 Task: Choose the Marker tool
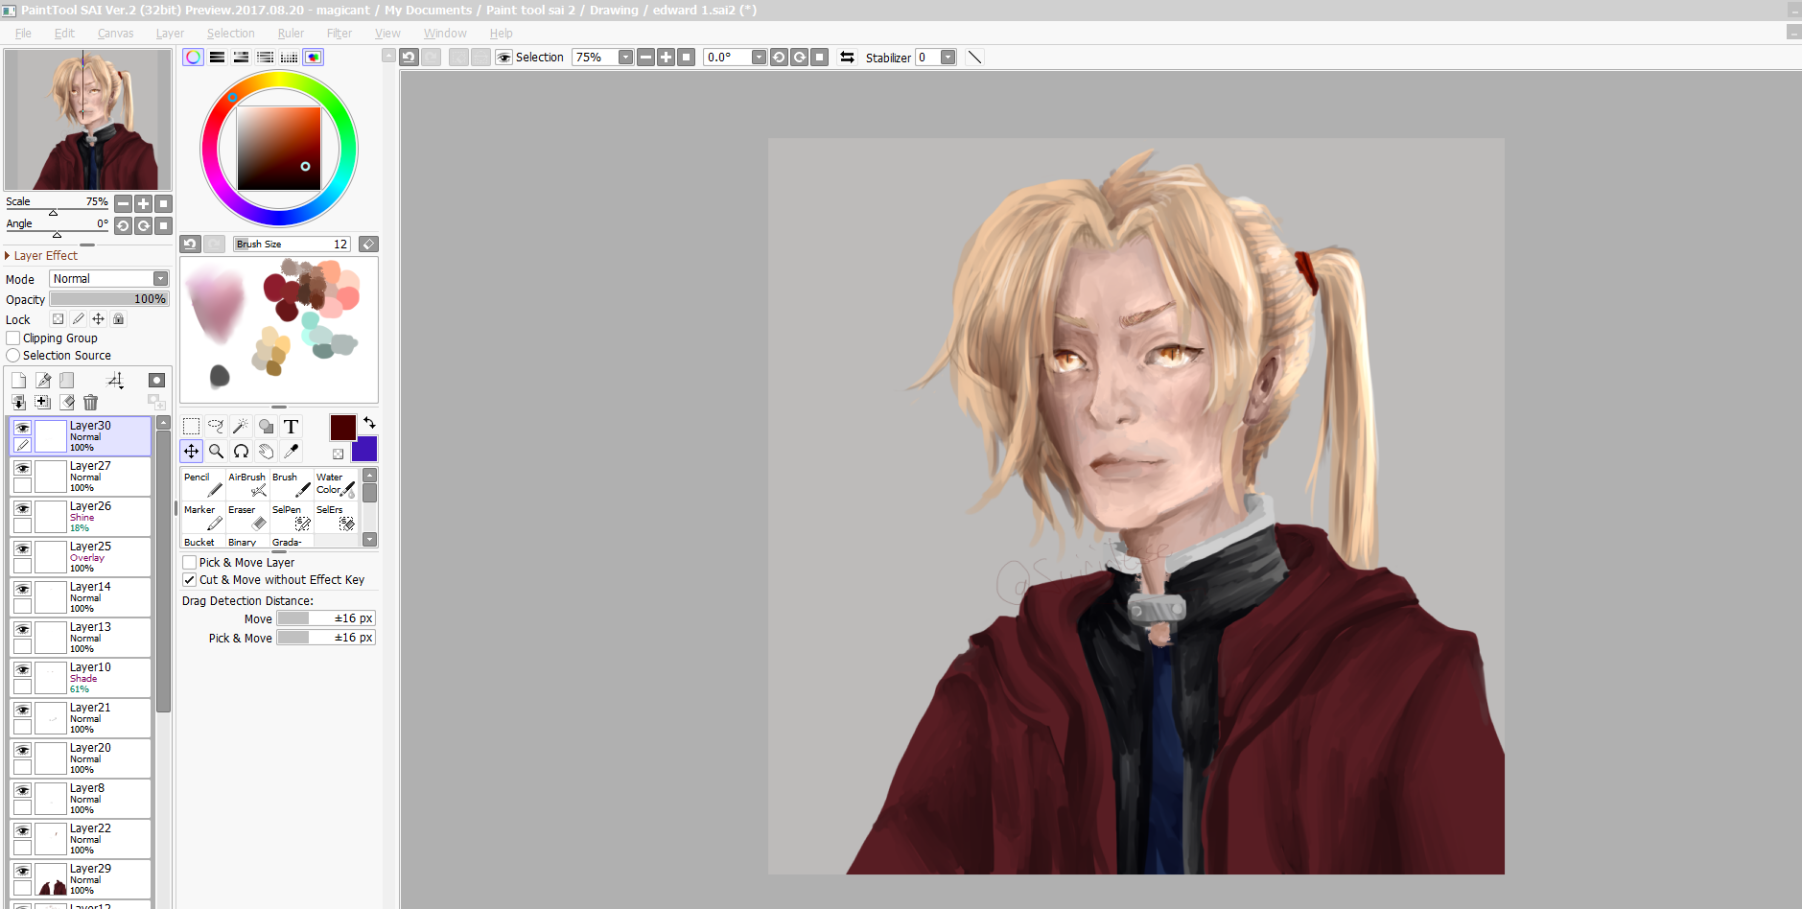203,517
